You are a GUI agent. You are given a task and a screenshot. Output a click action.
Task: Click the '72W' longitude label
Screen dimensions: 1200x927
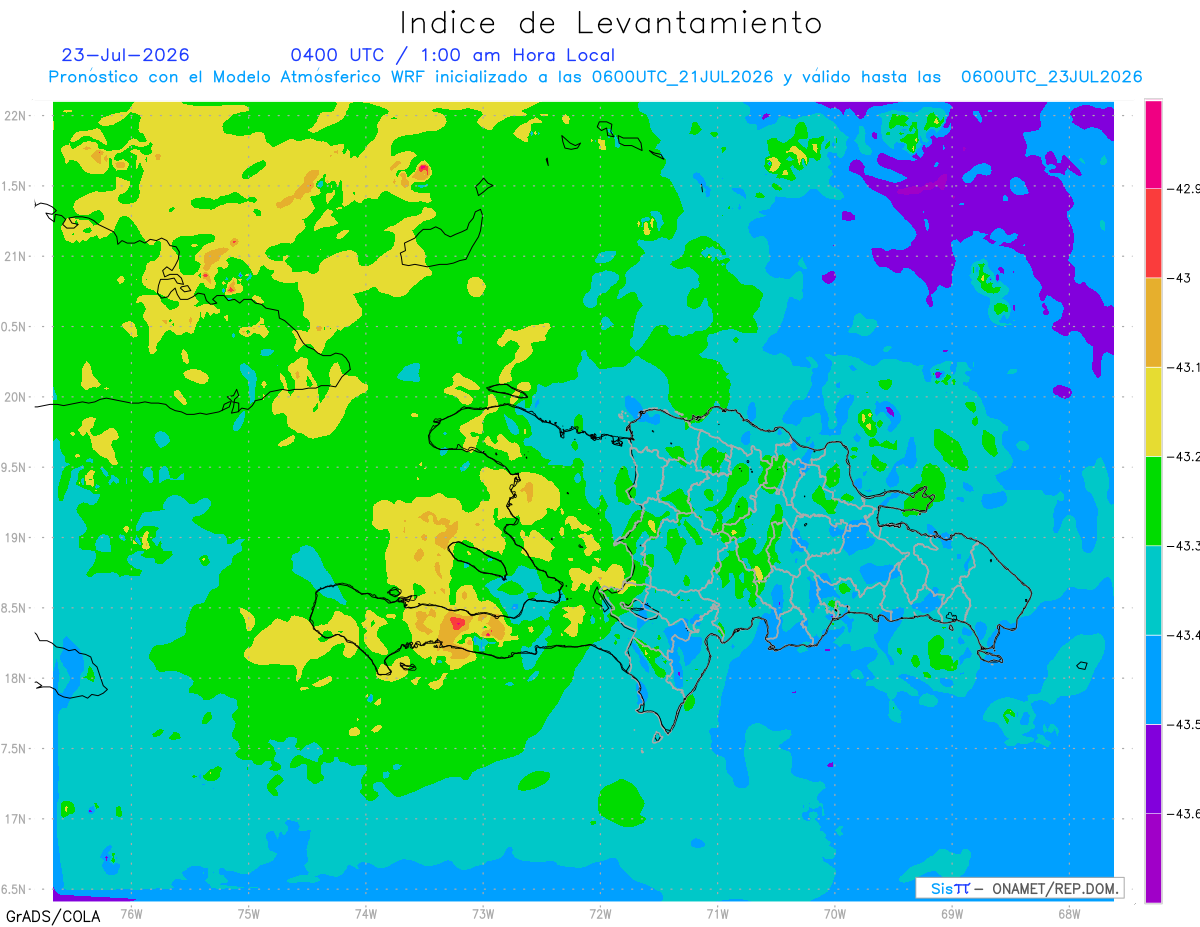[x=600, y=913]
